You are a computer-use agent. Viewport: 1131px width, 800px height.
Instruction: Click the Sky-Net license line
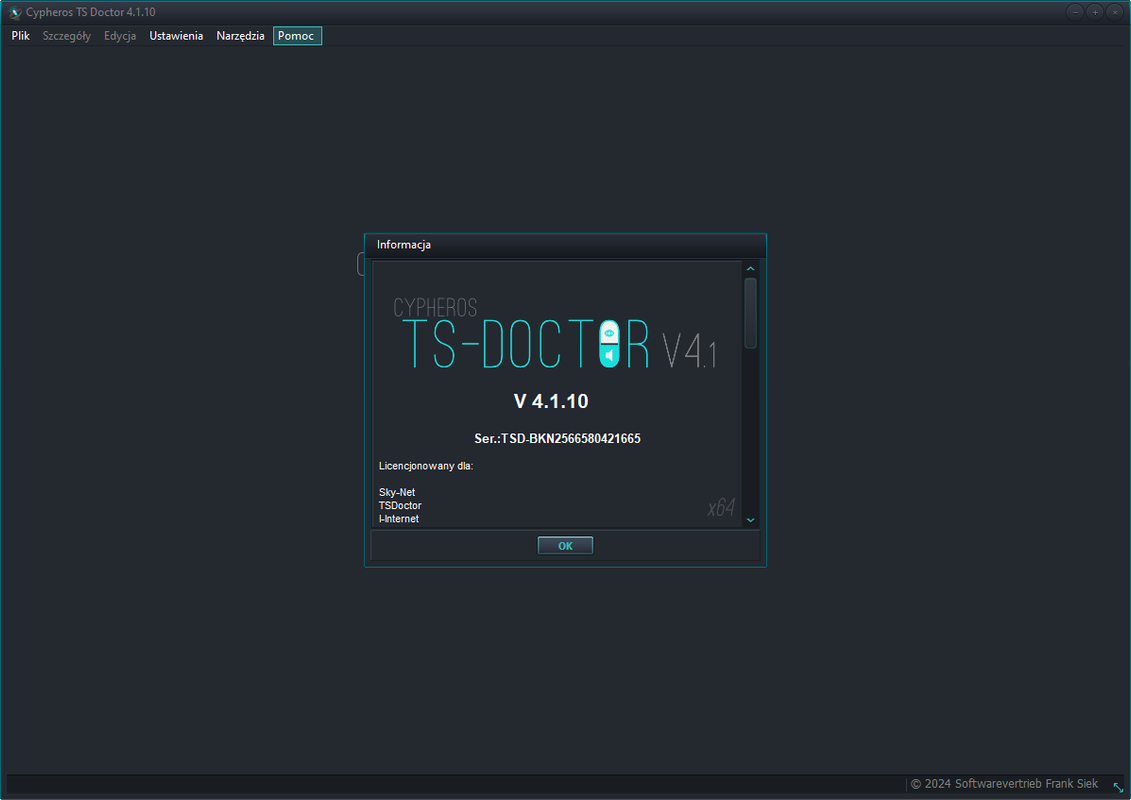pyautogui.click(x=397, y=493)
